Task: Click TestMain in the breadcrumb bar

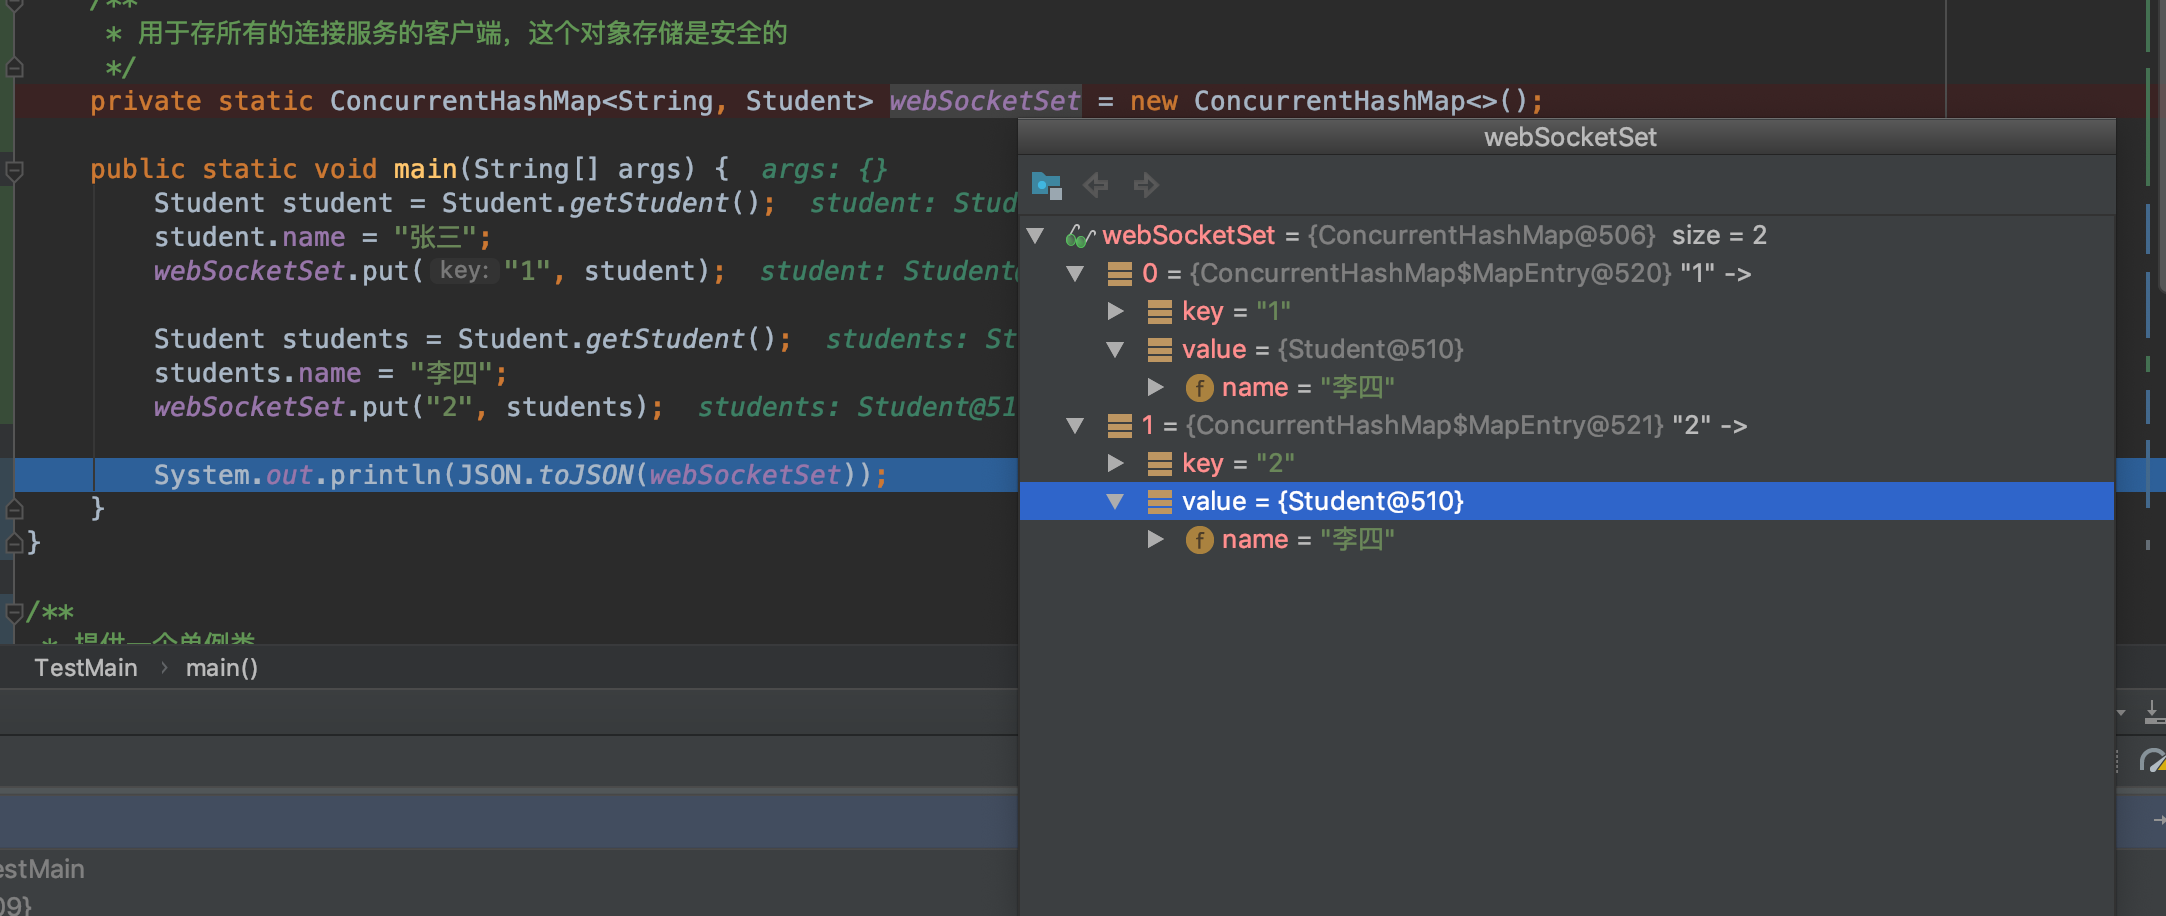Action: click(86, 668)
